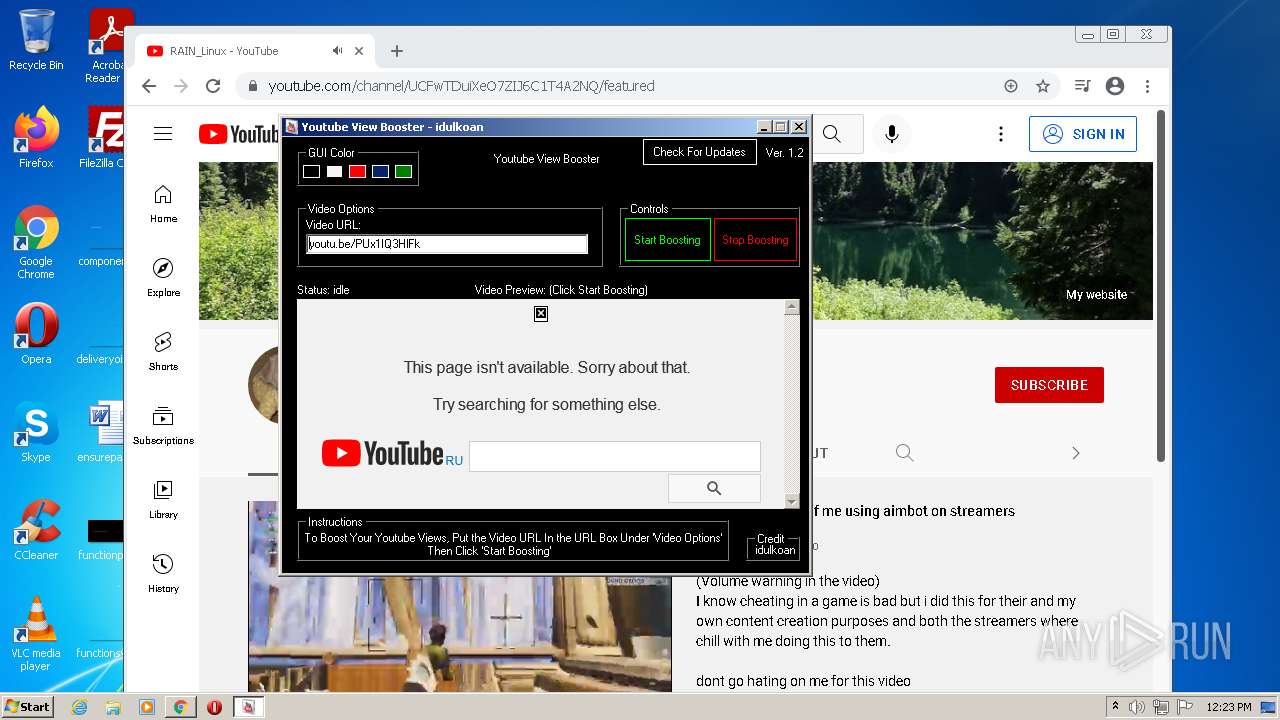This screenshot has height=720, width=1280.
Task: Click the Chrome page vertical scrollbar
Action: pyautogui.click(x=1161, y=285)
